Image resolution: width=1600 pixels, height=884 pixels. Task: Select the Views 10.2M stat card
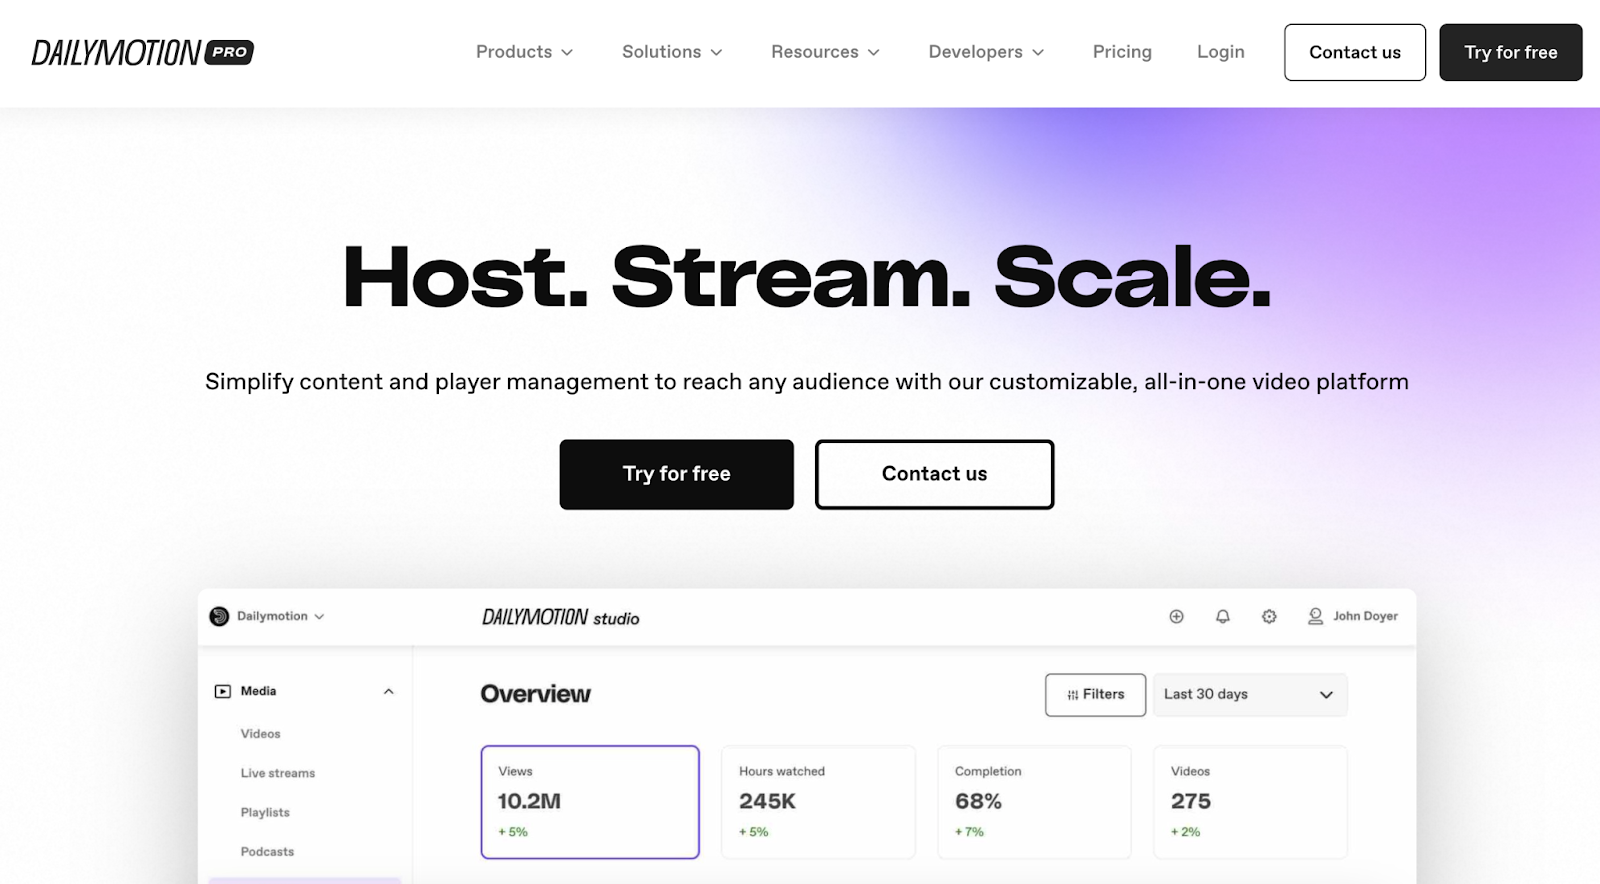coord(590,802)
